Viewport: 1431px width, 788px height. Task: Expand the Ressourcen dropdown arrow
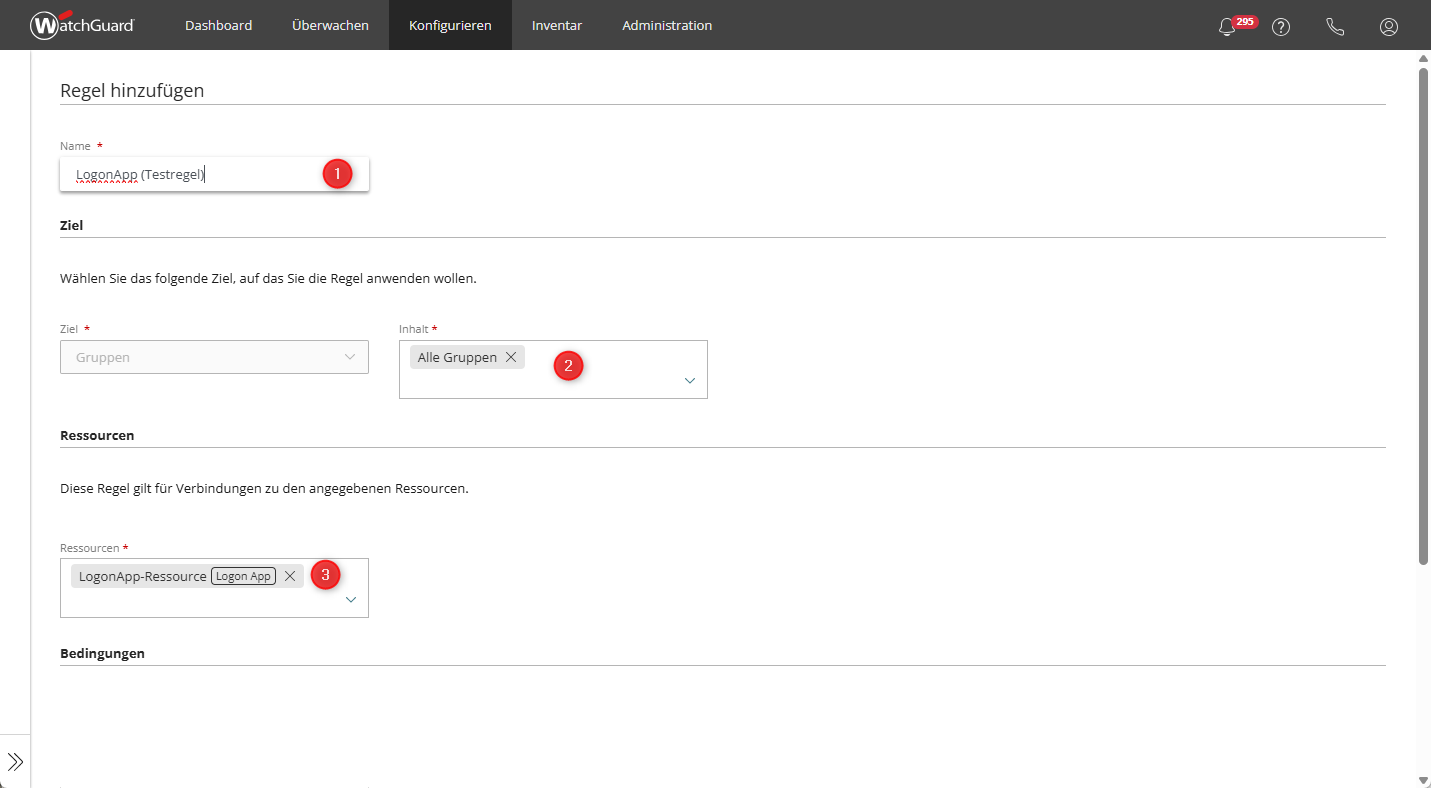click(x=351, y=599)
